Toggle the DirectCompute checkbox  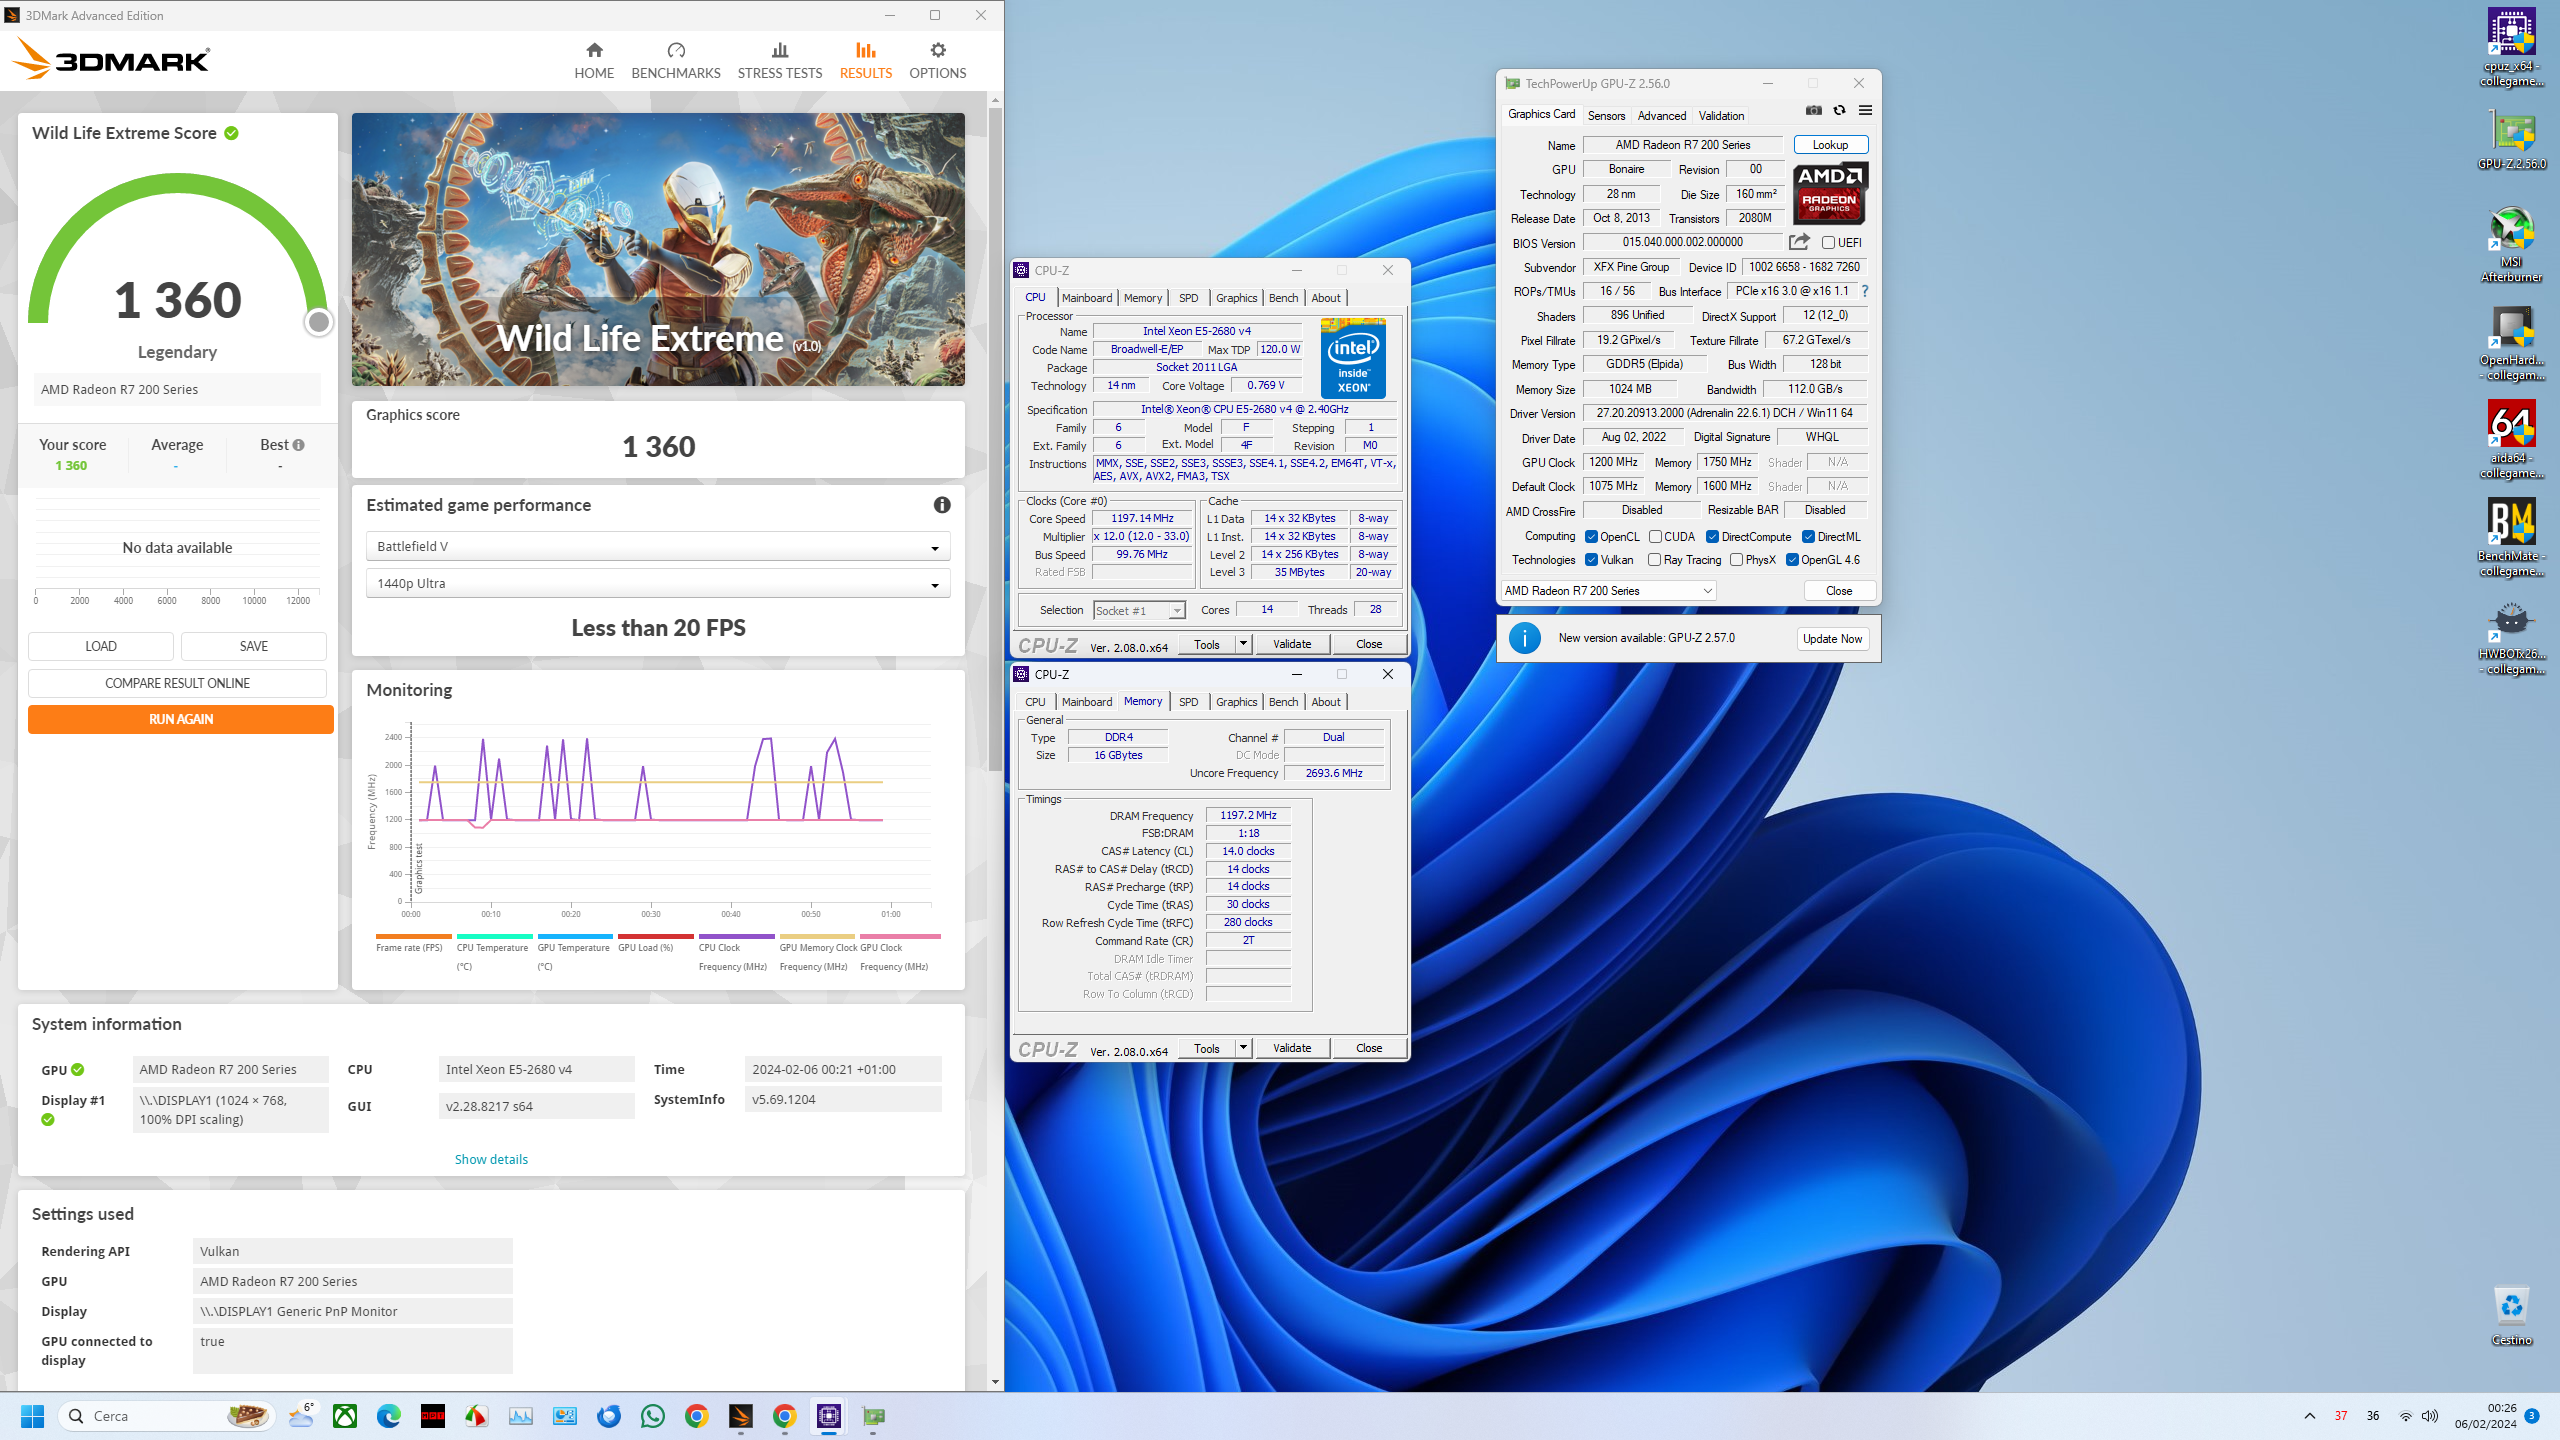click(x=1712, y=537)
